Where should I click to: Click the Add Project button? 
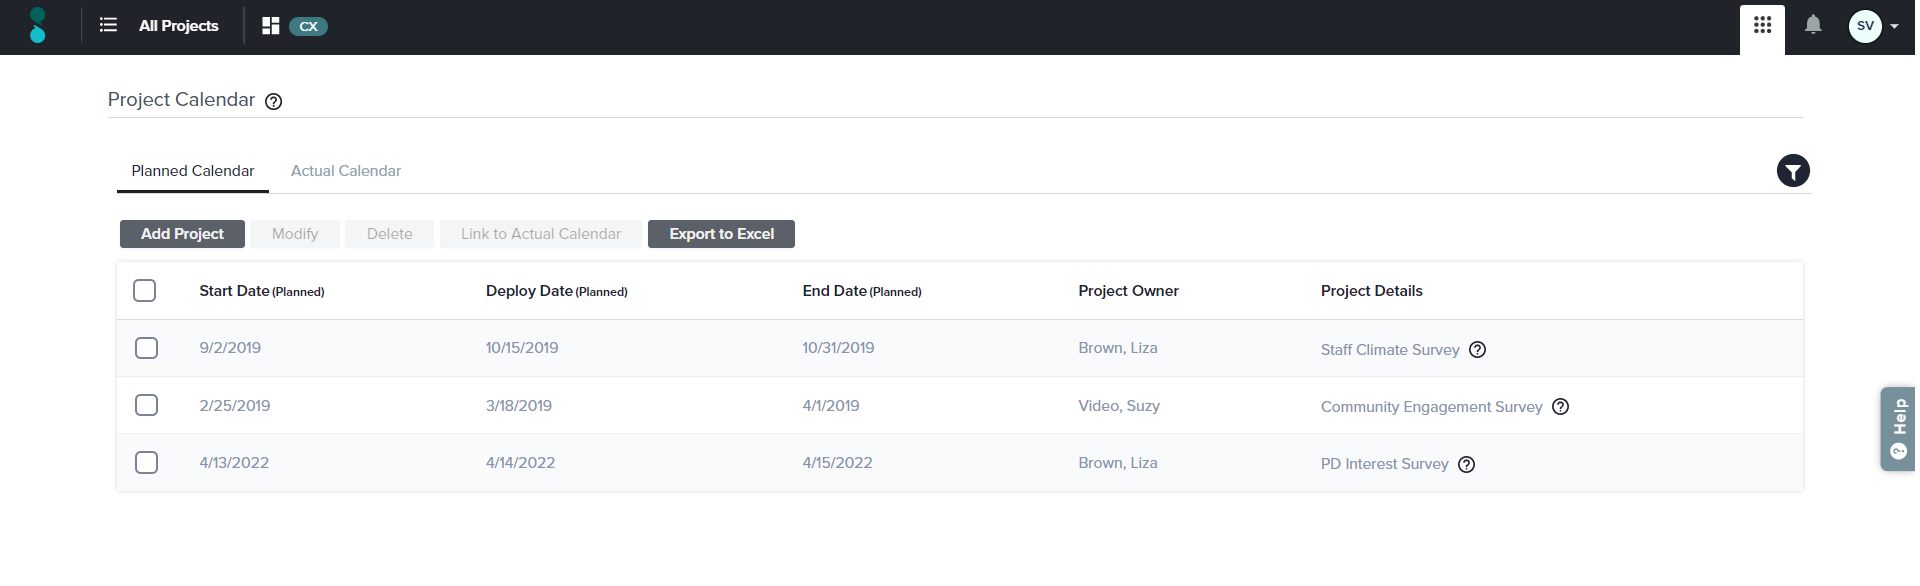click(x=182, y=234)
